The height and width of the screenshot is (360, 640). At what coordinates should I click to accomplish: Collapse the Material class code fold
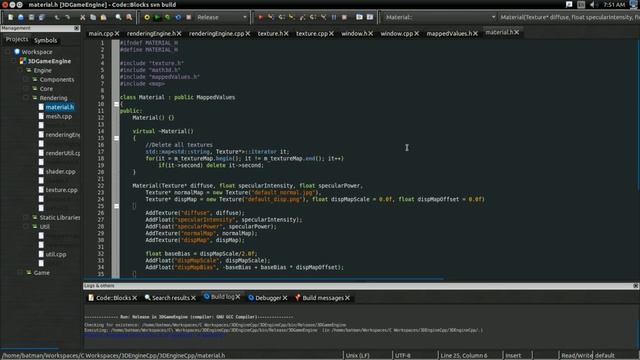pyautogui.click(x=116, y=104)
